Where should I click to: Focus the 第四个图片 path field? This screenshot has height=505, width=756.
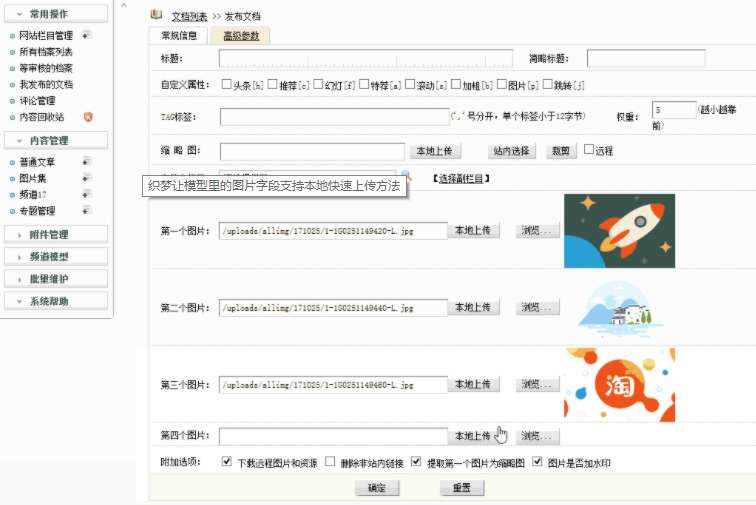click(333, 436)
